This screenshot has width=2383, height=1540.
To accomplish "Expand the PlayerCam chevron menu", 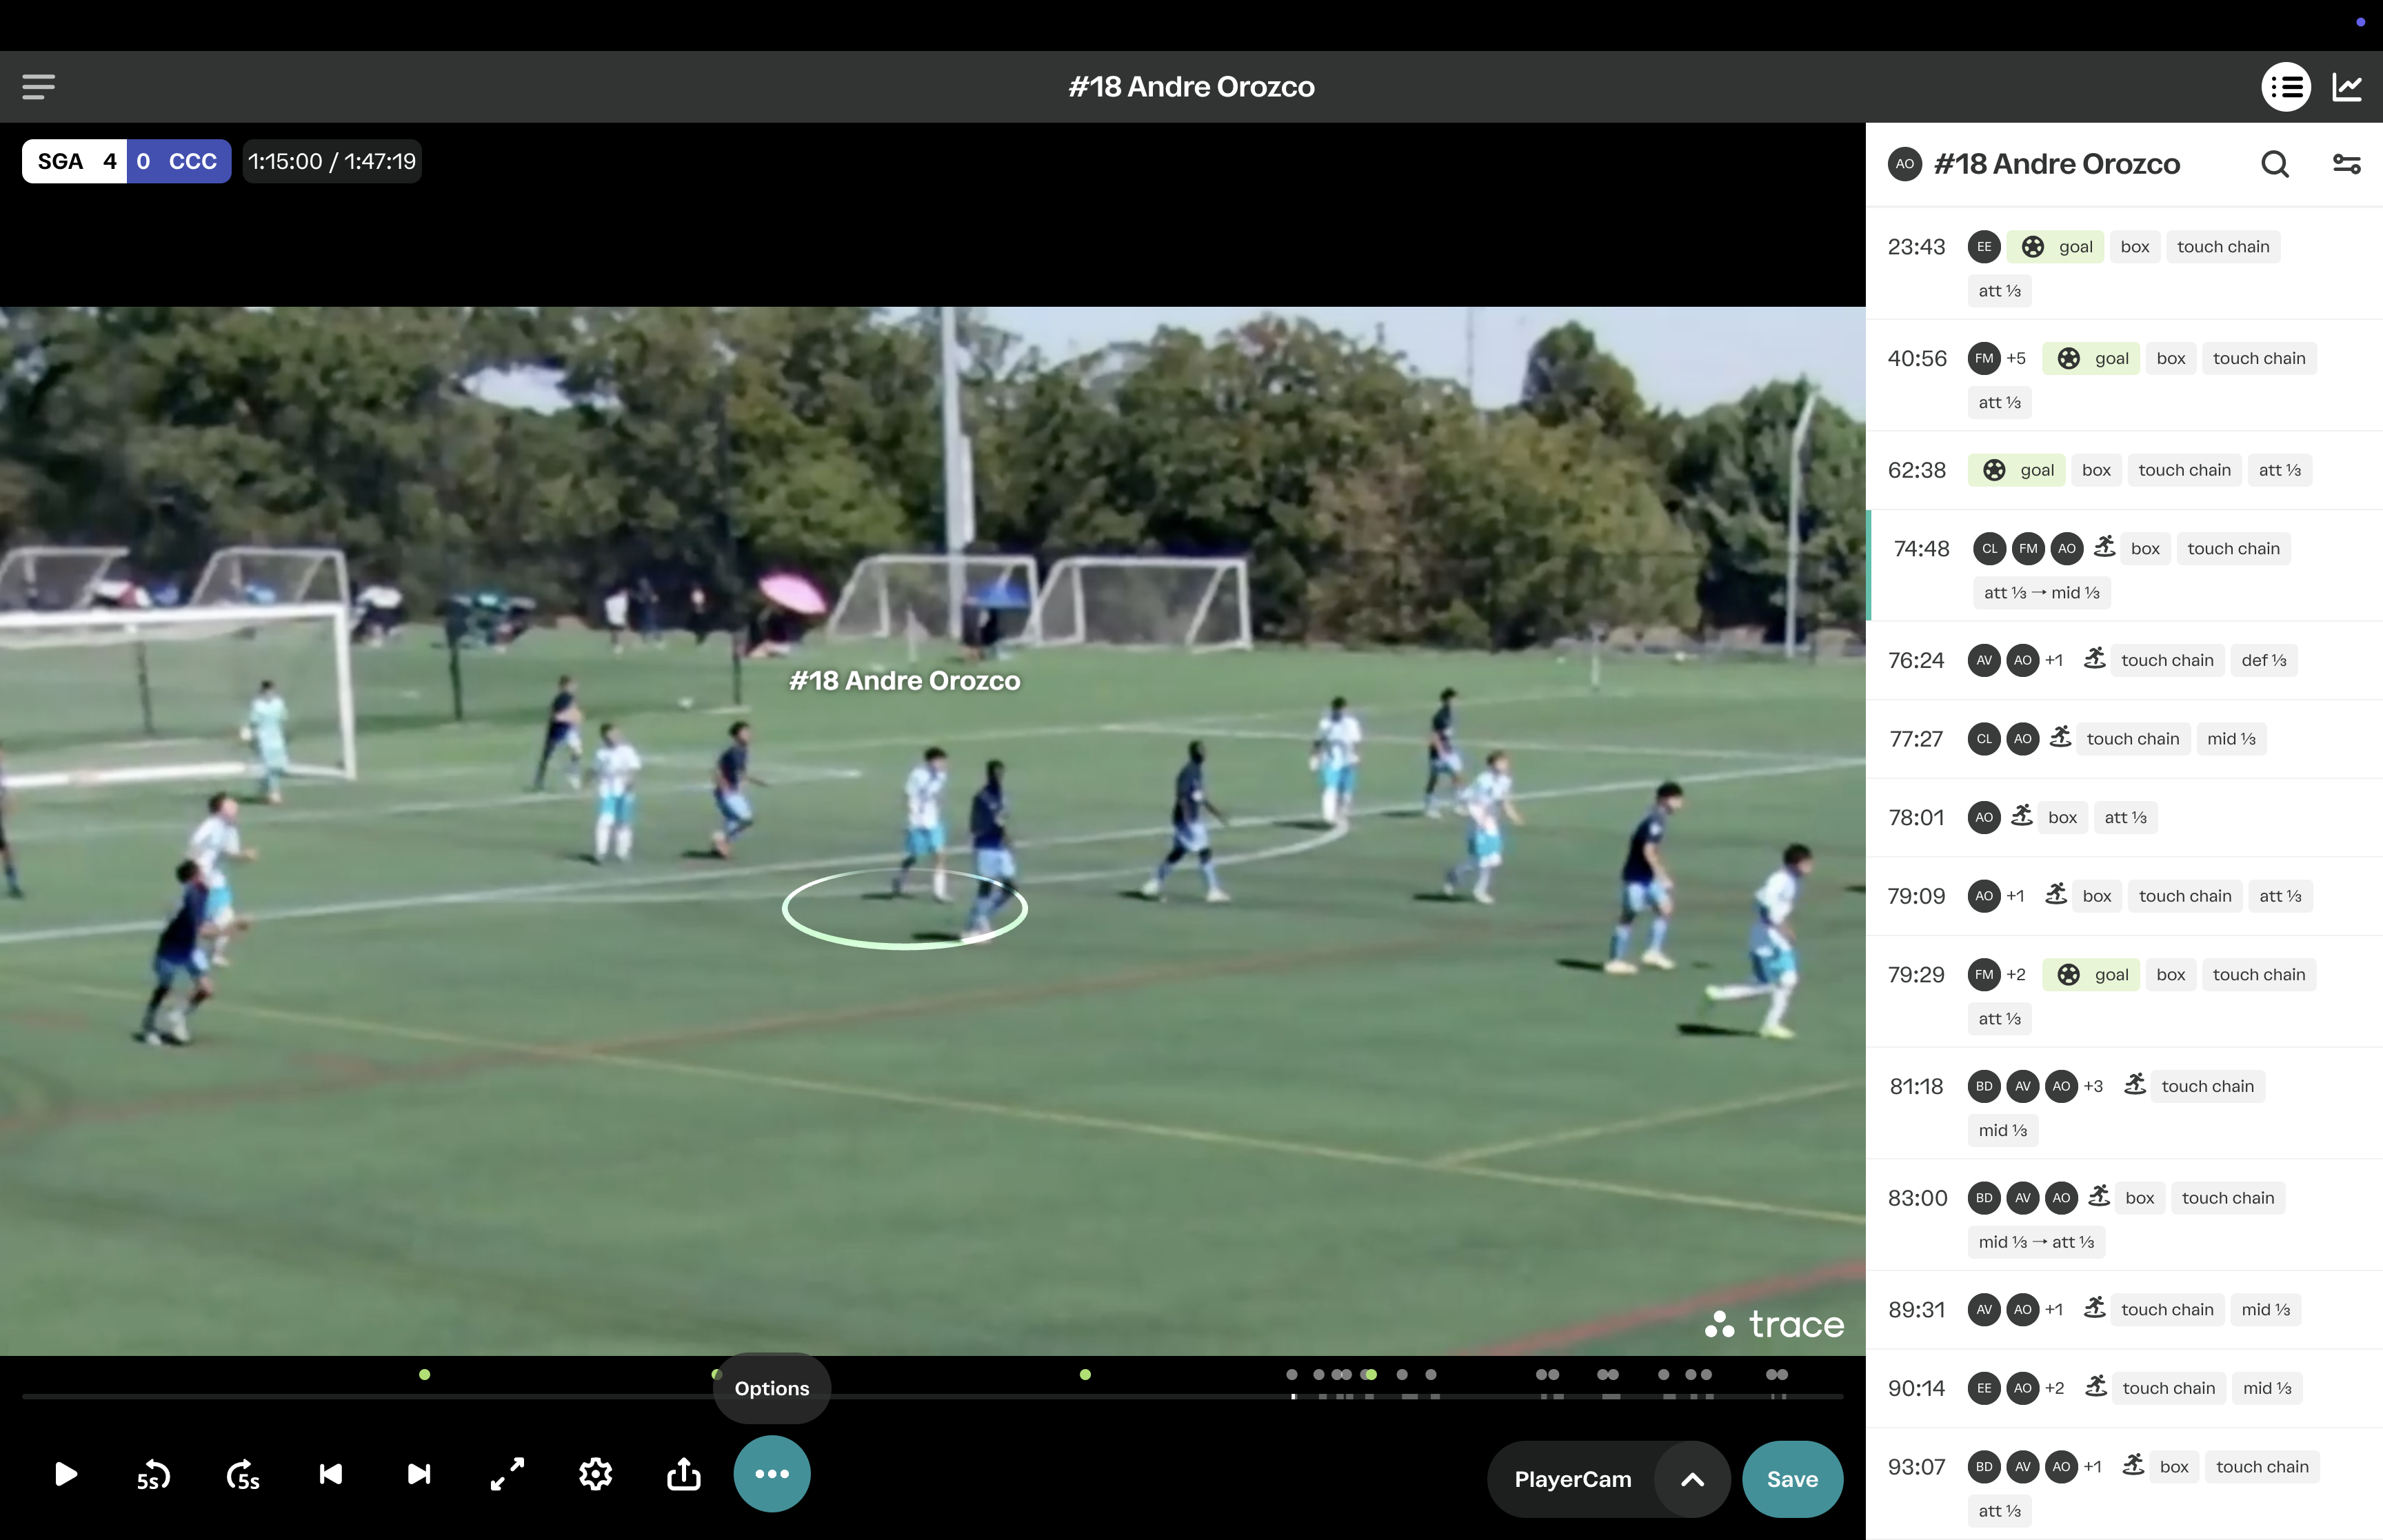I will tap(1692, 1480).
